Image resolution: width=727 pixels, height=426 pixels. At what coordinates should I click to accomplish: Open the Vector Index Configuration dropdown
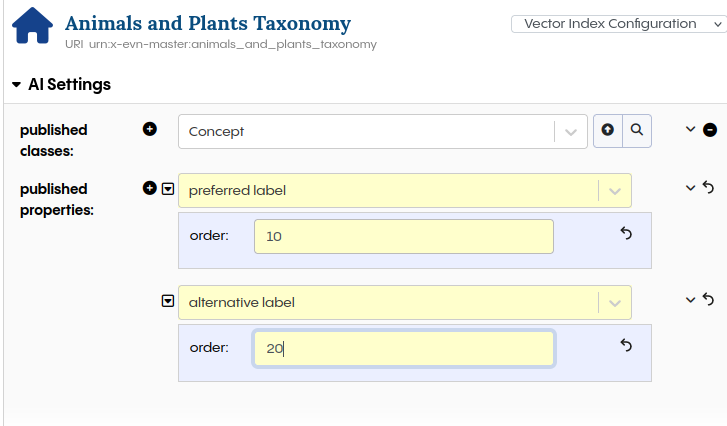click(x=617, y=24)
